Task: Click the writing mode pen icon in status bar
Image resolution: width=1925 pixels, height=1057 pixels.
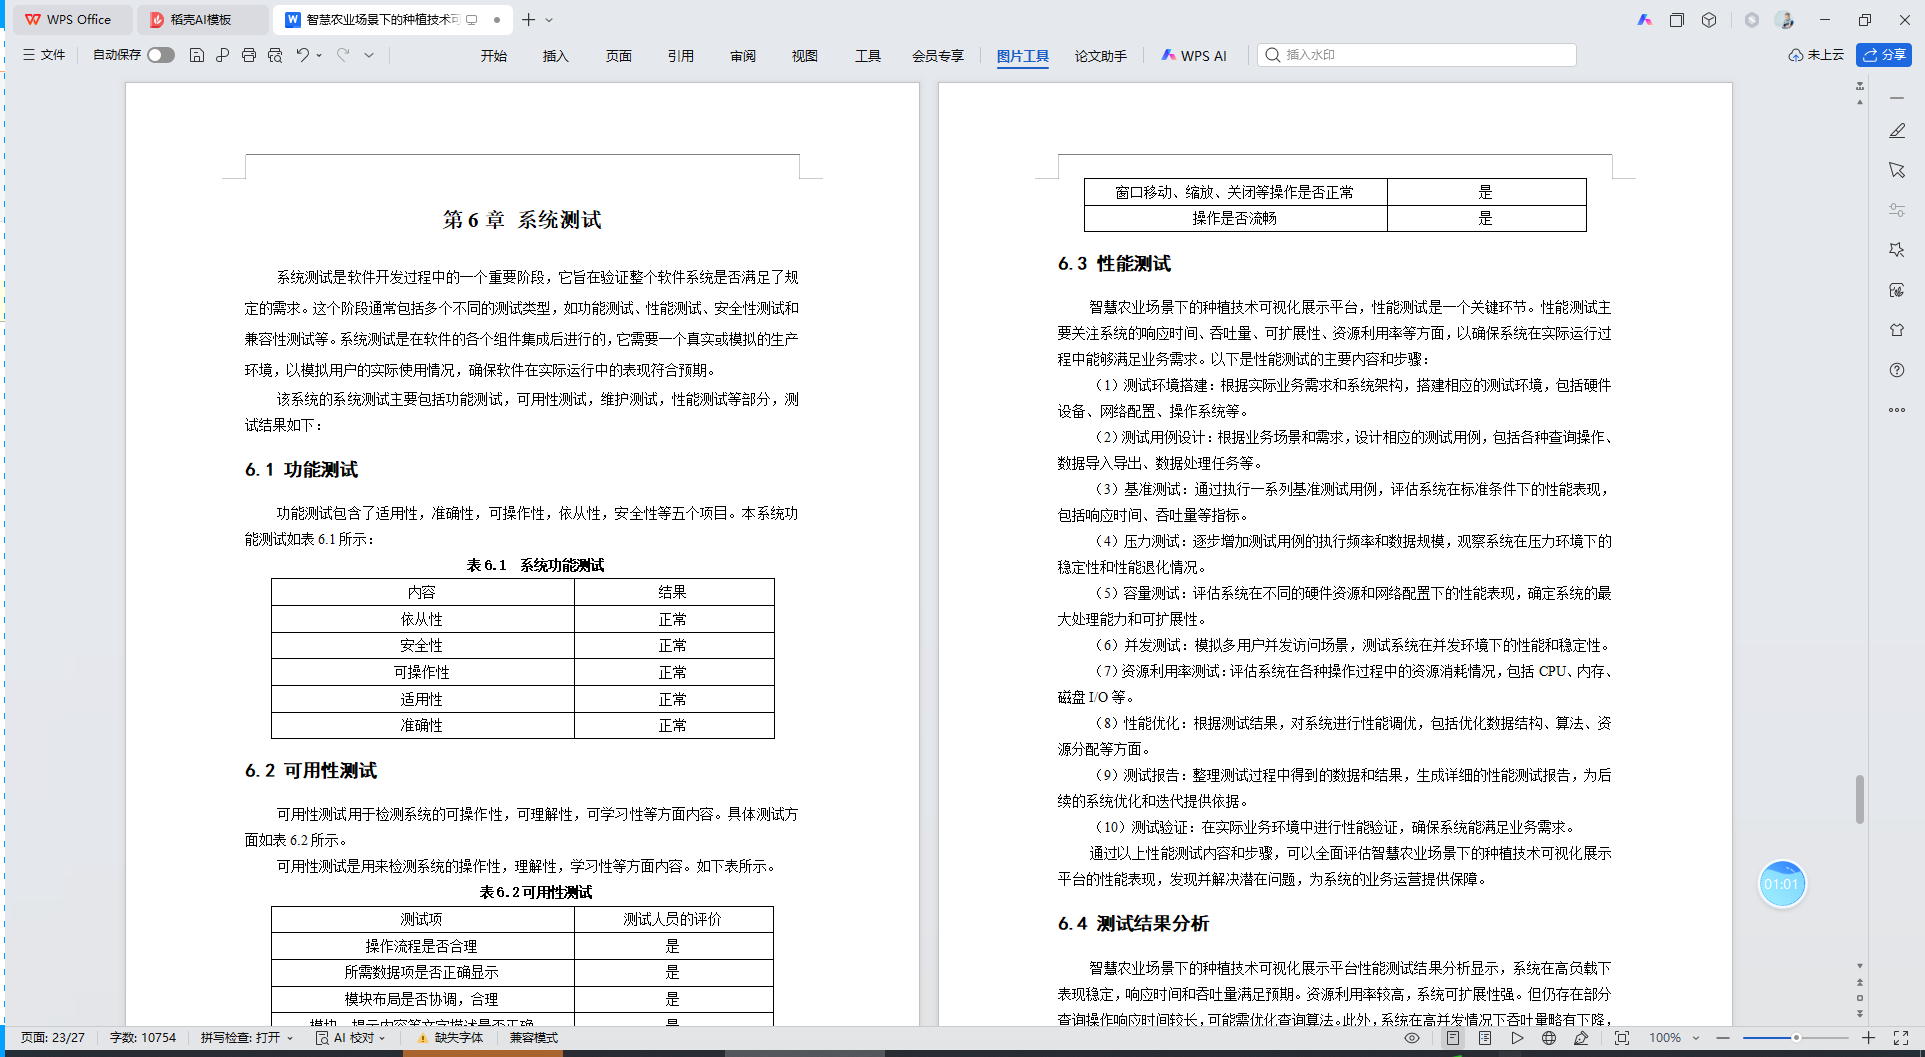Action: pos(1581,1038)
